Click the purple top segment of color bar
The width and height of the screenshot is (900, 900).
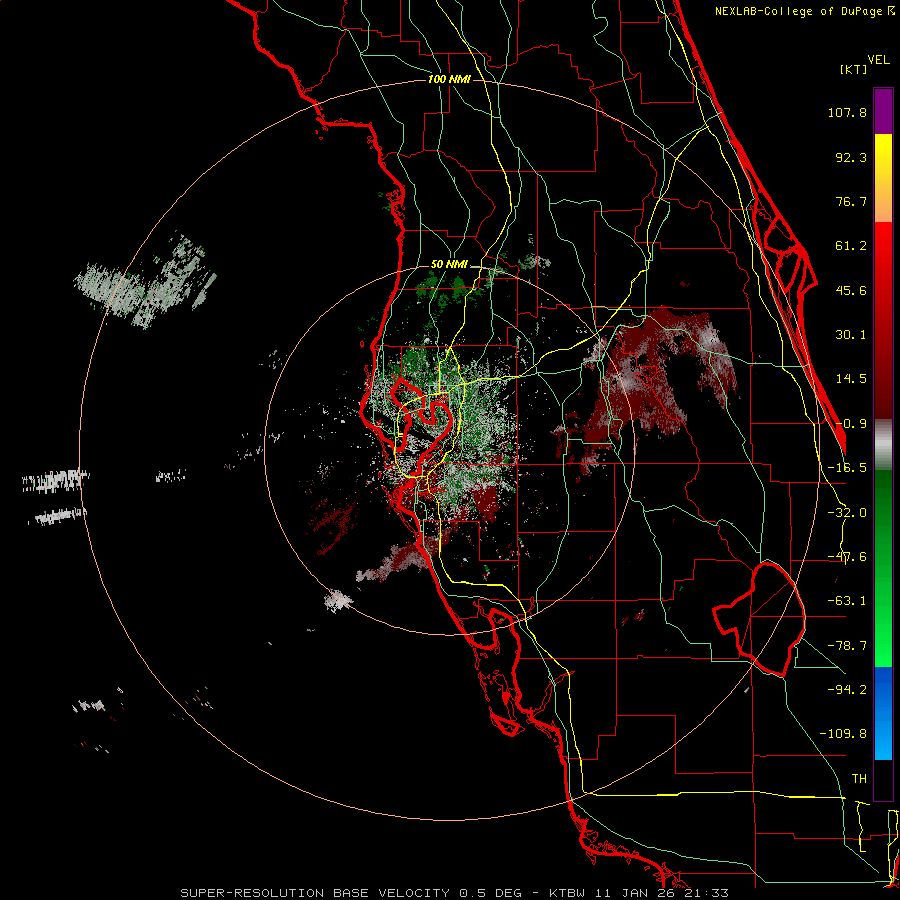tap(883, 112)
